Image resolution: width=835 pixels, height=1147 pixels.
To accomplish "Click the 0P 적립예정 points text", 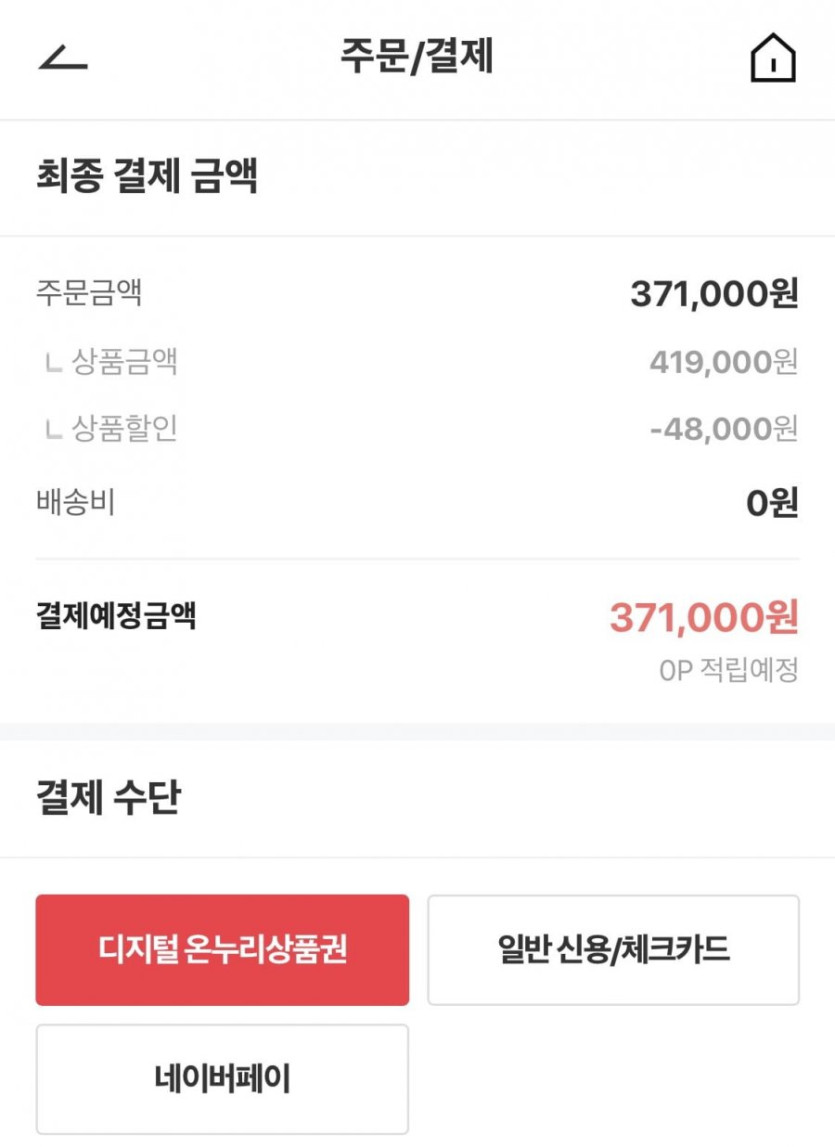I will click(728, 670).
